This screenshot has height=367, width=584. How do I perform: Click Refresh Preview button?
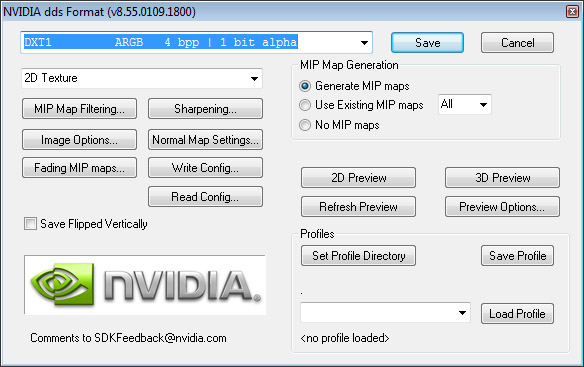358,206
